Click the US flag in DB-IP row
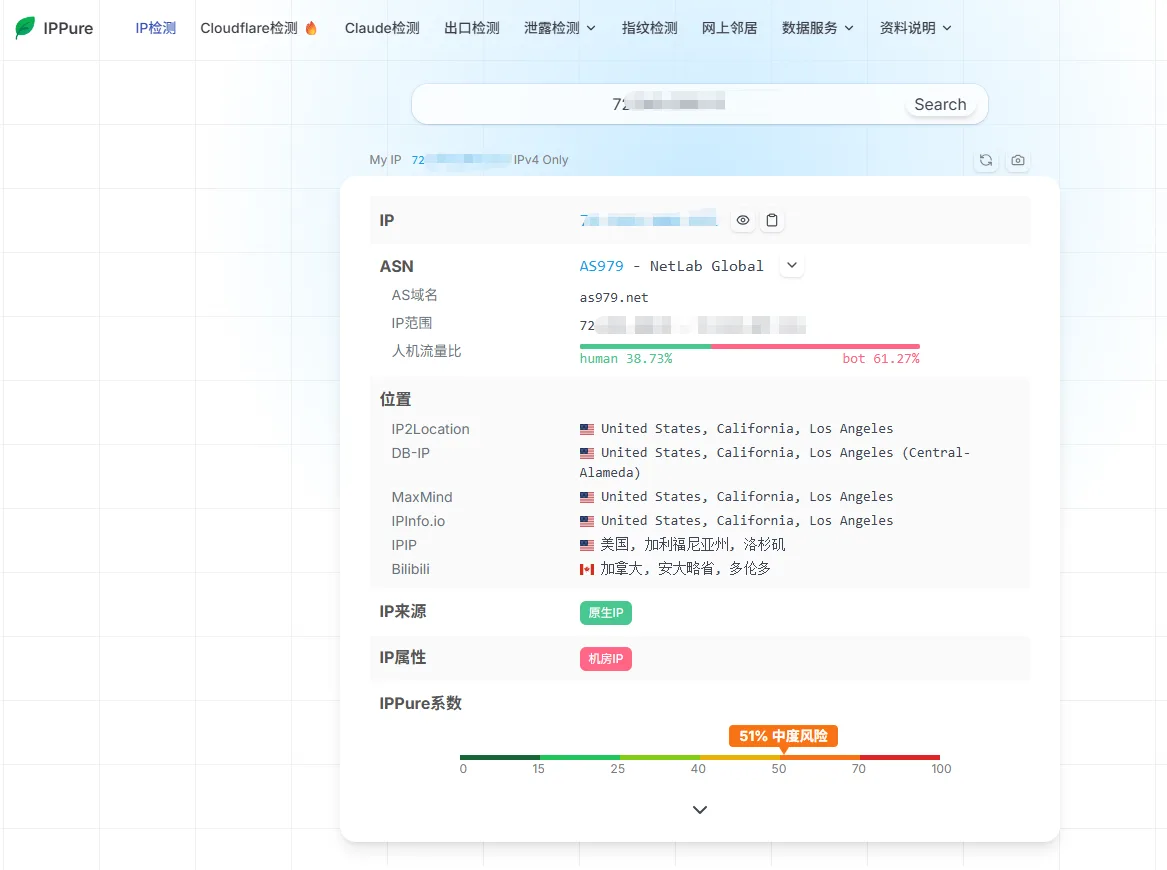Viewport: 1167px width, 870px height. [587, 453]
